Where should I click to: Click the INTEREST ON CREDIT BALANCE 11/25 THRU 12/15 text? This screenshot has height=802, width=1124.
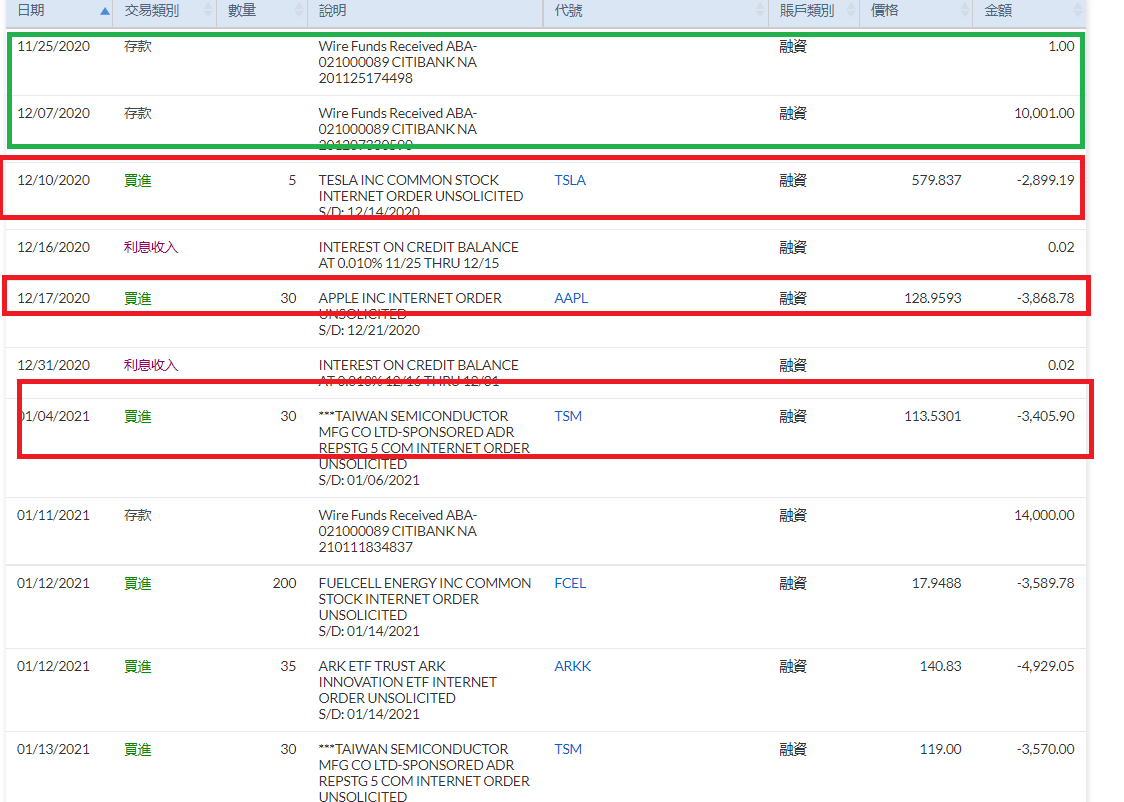pos(419,256)
